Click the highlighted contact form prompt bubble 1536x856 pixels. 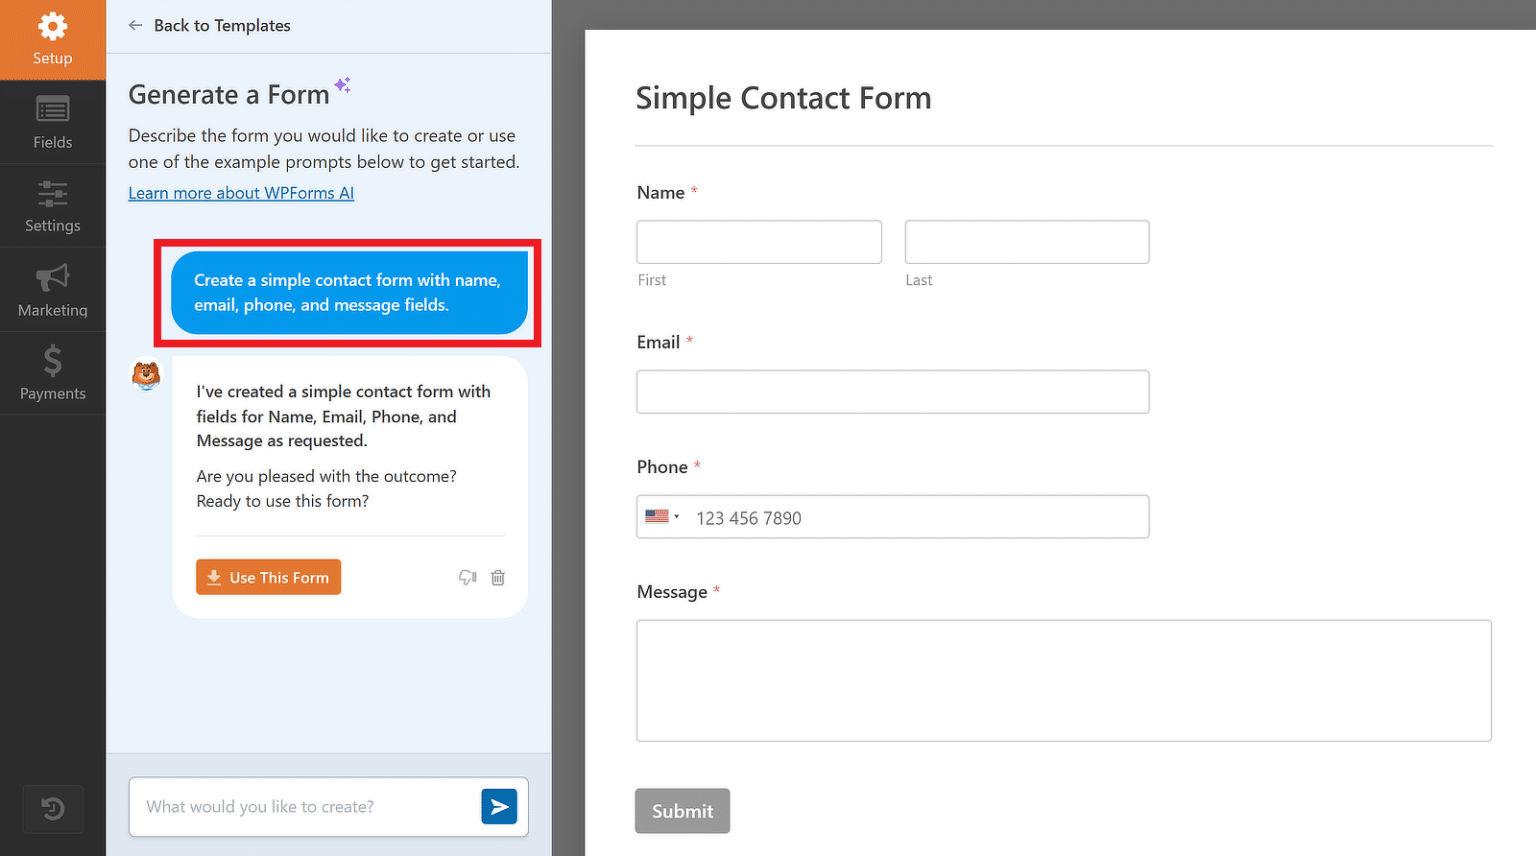348,292
